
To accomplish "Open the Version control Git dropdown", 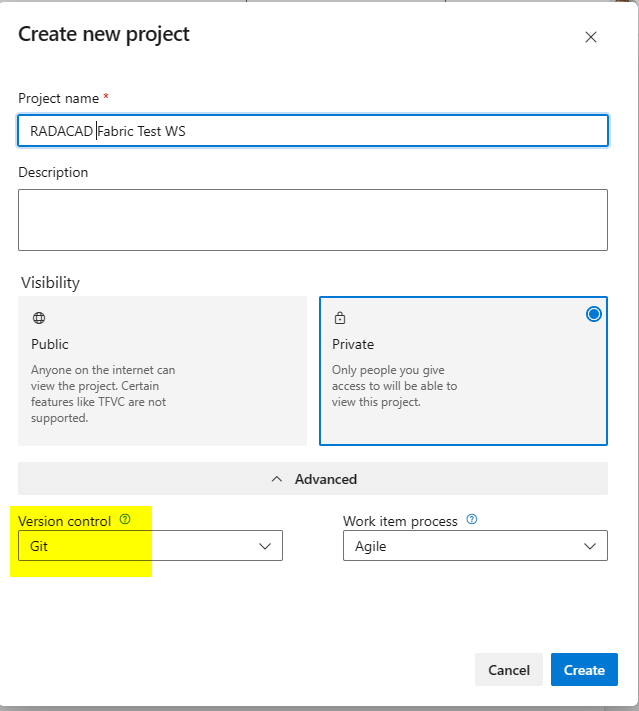I will (x=150, y=546).
